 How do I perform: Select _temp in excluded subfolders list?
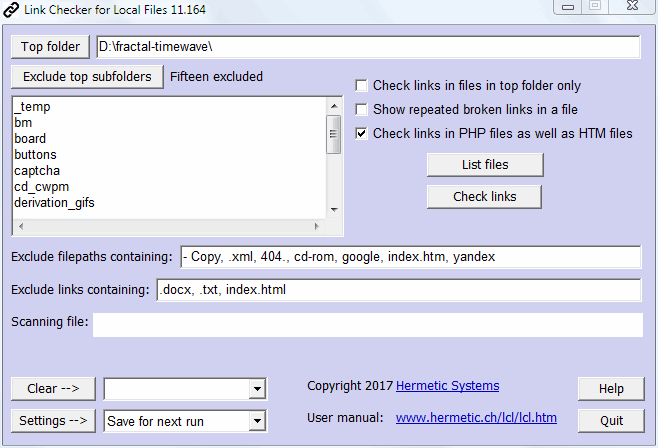[32, 107]
